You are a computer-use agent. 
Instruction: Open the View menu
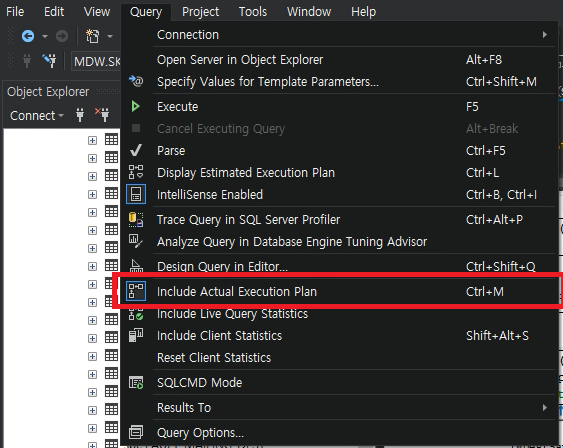97,12
